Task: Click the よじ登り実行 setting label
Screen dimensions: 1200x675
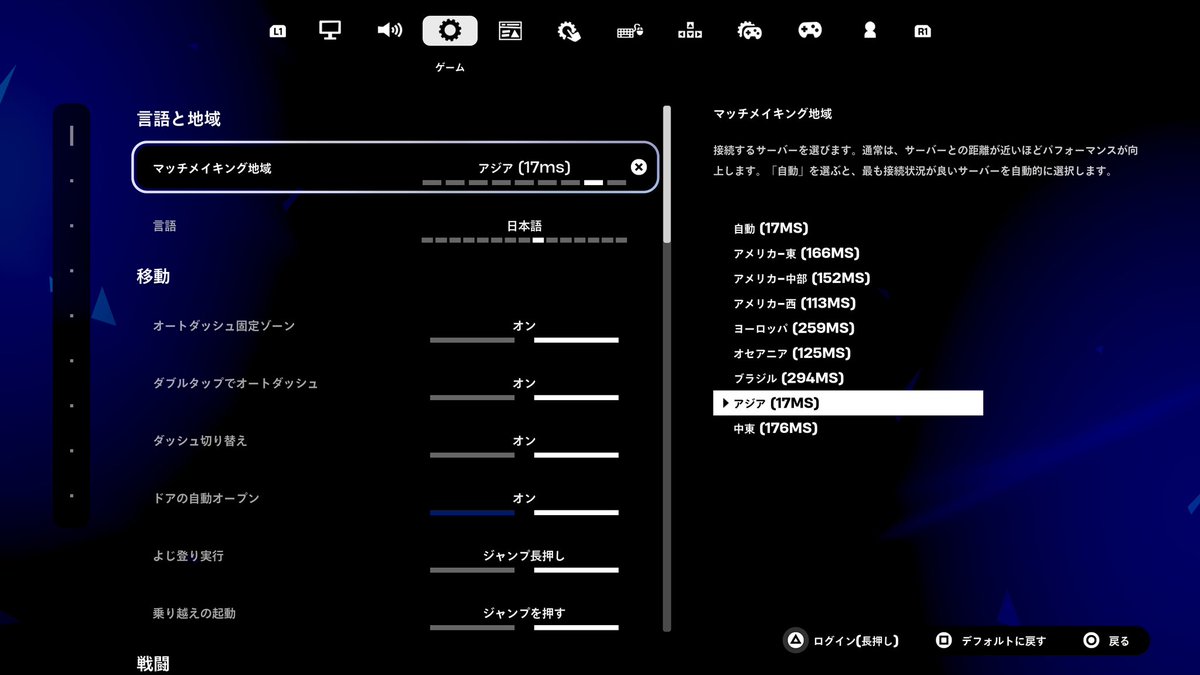Action: tap(188, 556)
